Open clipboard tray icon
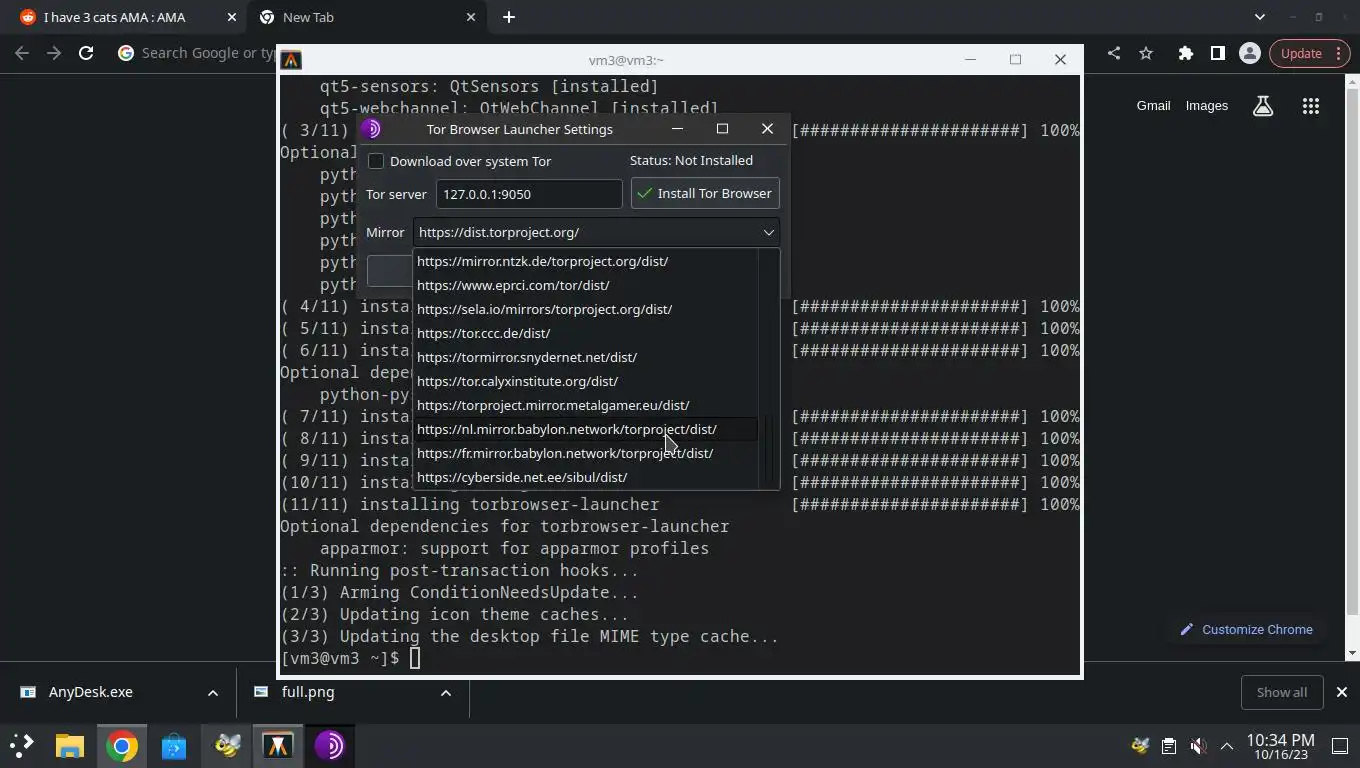 tap(1168, 745)
